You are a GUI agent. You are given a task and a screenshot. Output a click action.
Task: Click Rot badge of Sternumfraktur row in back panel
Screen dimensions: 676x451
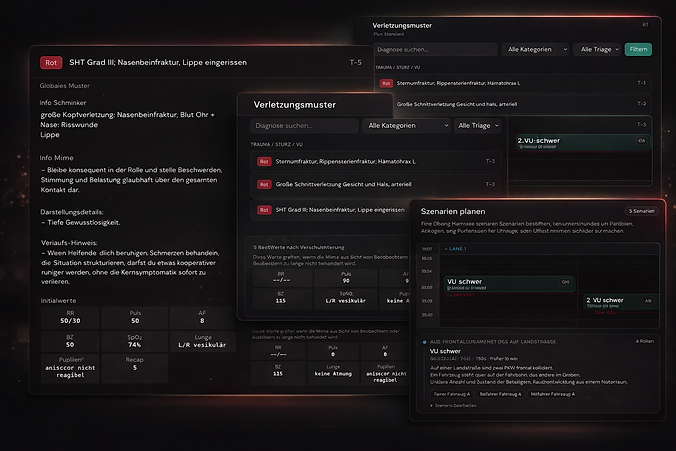386,83
